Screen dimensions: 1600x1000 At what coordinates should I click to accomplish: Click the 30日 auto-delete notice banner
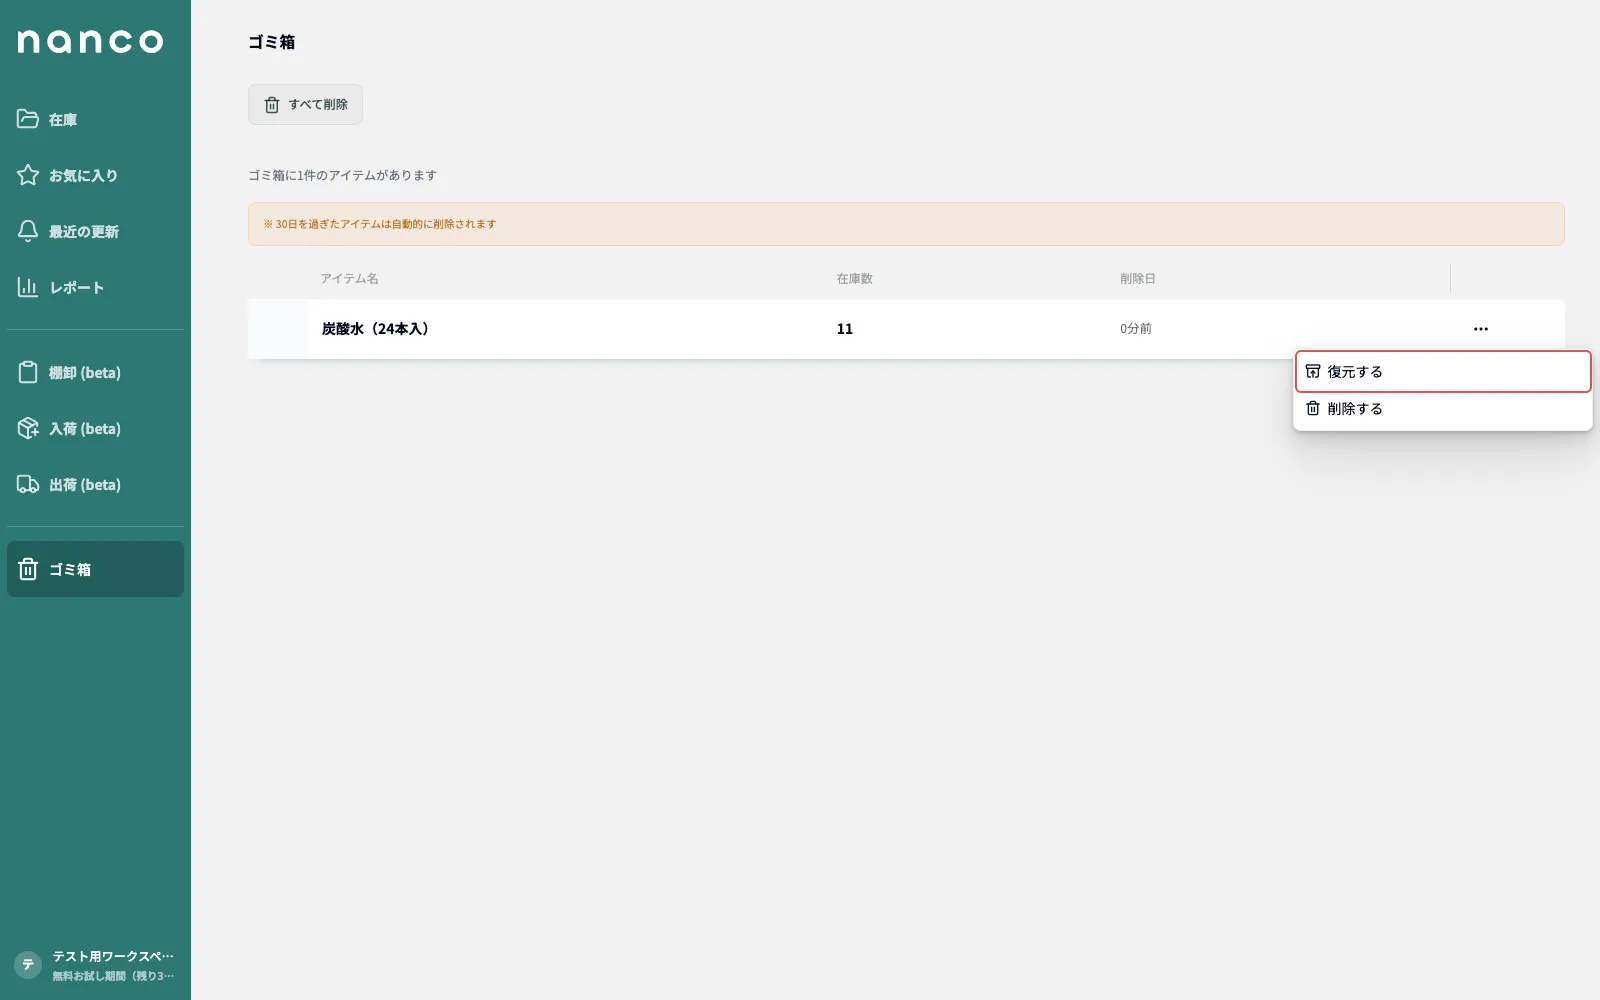pyautogui.click(x=906, y=224)
